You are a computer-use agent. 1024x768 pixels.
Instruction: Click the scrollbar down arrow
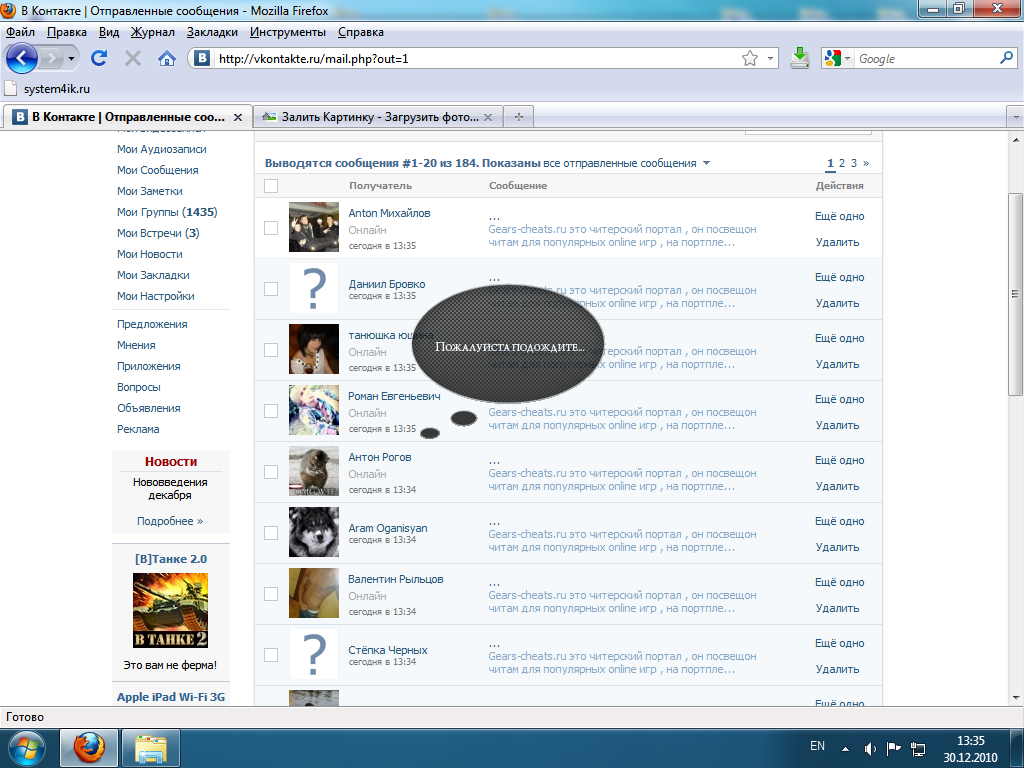click(x=1015, y=697)
